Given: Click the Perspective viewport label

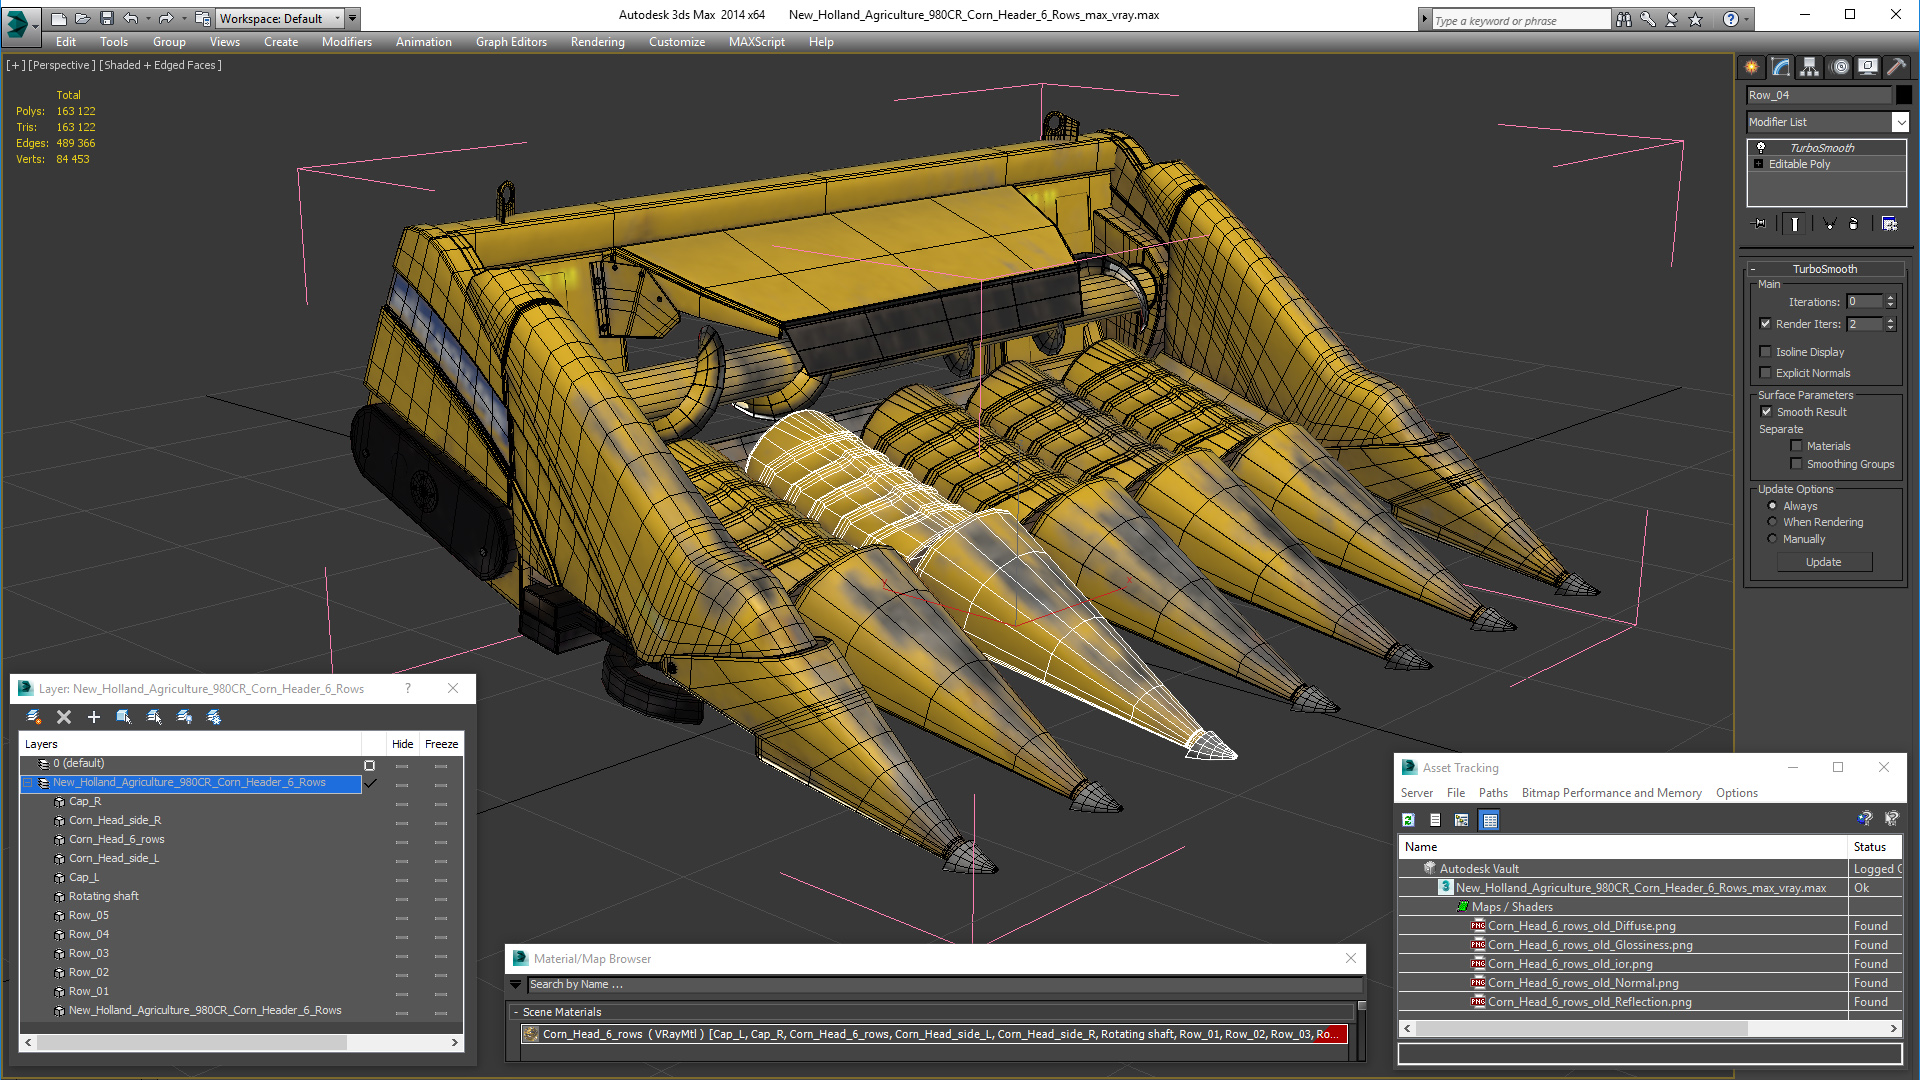Looking at the screenshot, I should (62, 65).
